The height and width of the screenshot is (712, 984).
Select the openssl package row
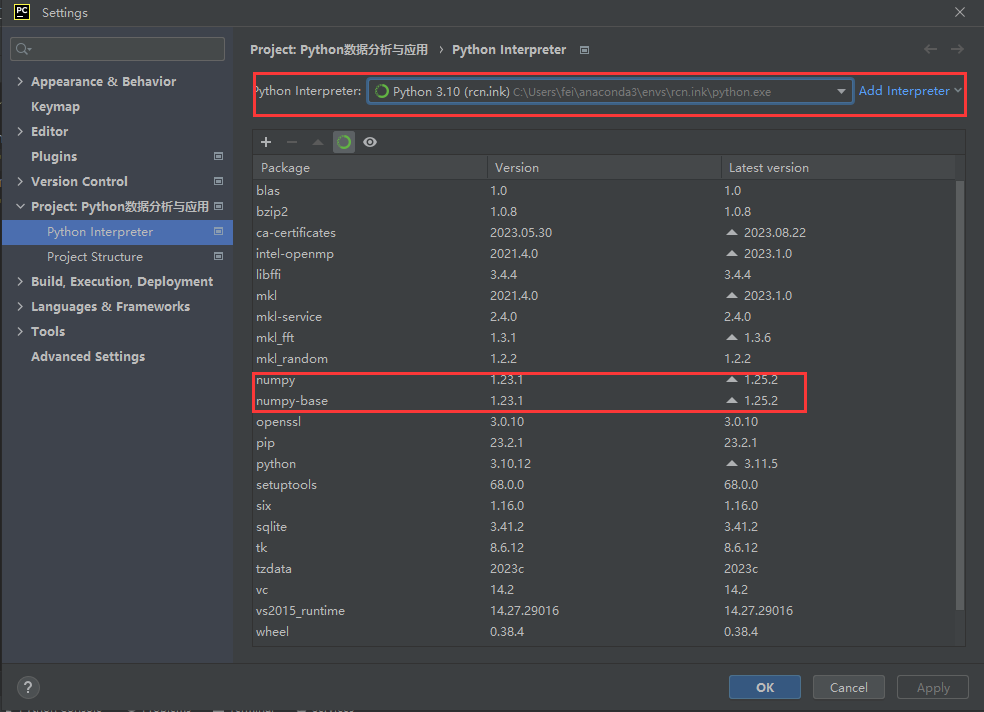pos(604,422)
